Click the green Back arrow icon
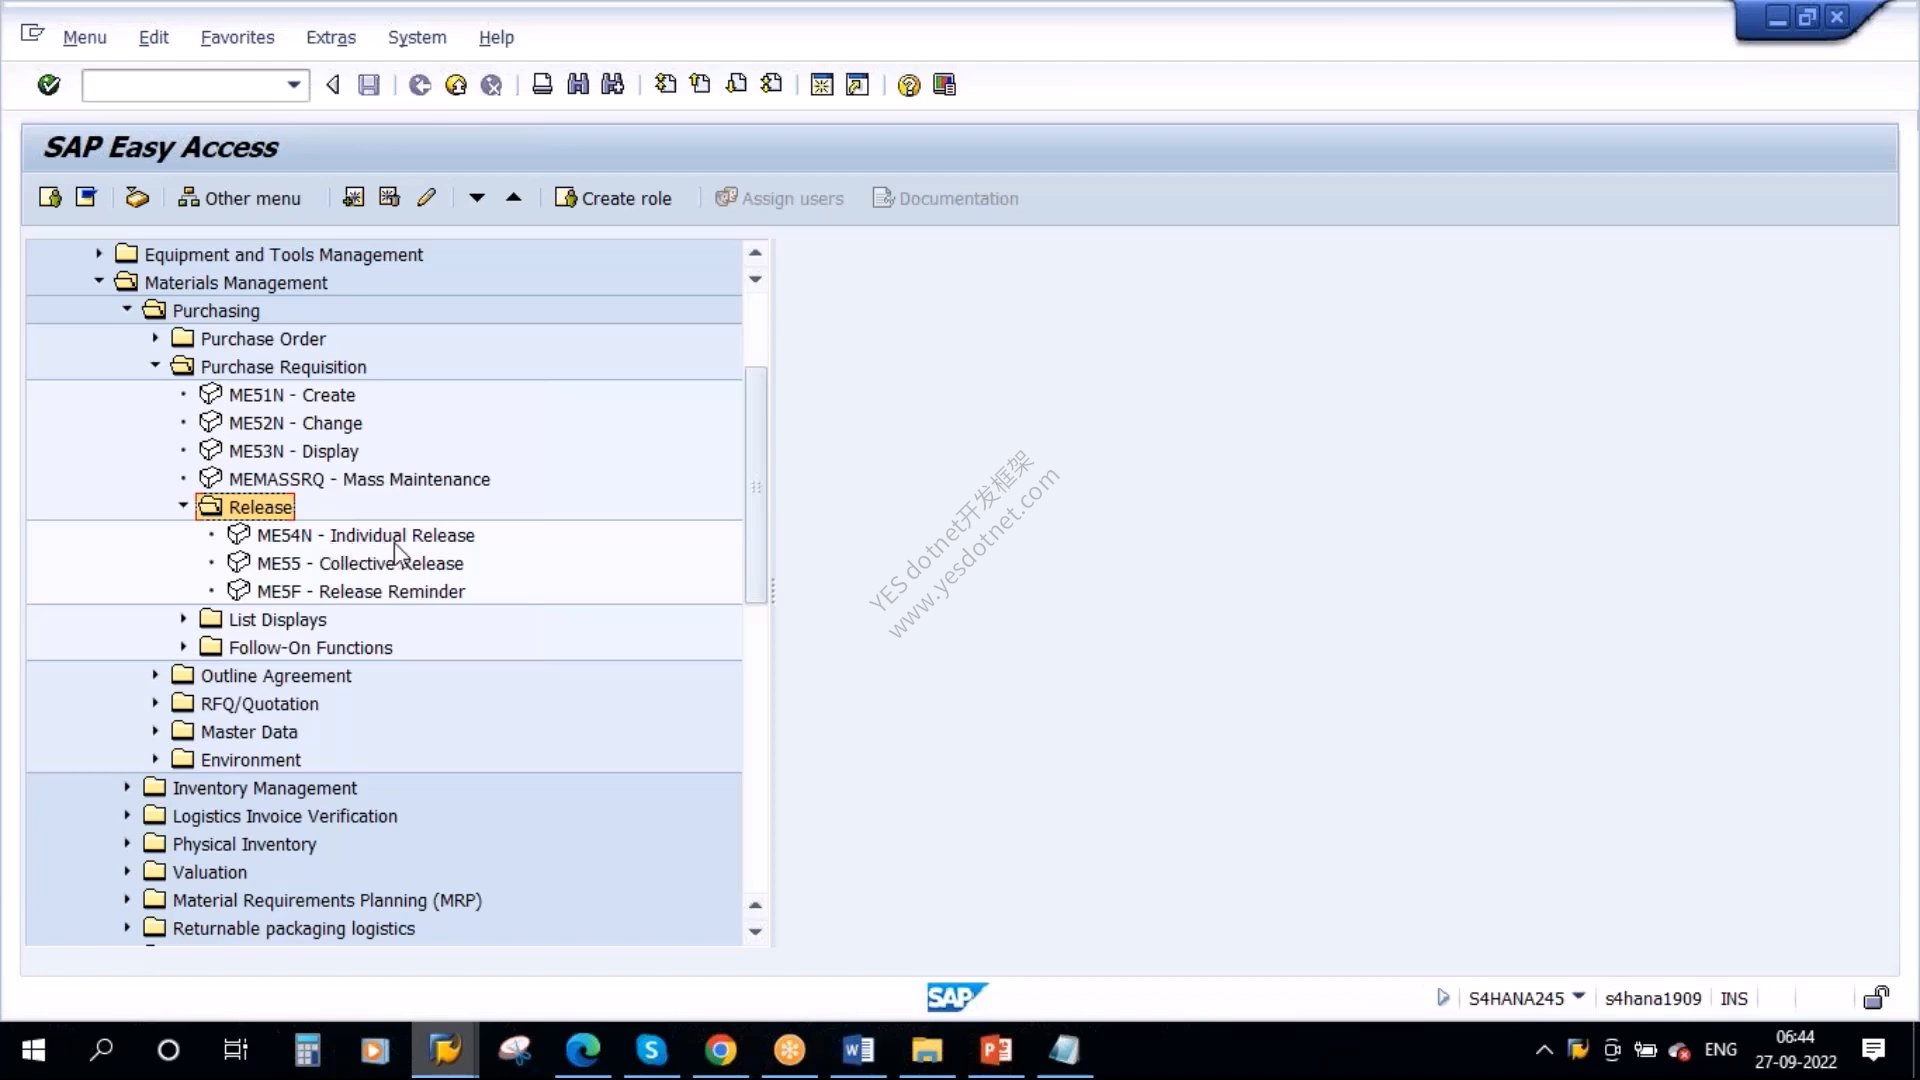This screenshot has width=1920, height=1080. pos(420,85)
